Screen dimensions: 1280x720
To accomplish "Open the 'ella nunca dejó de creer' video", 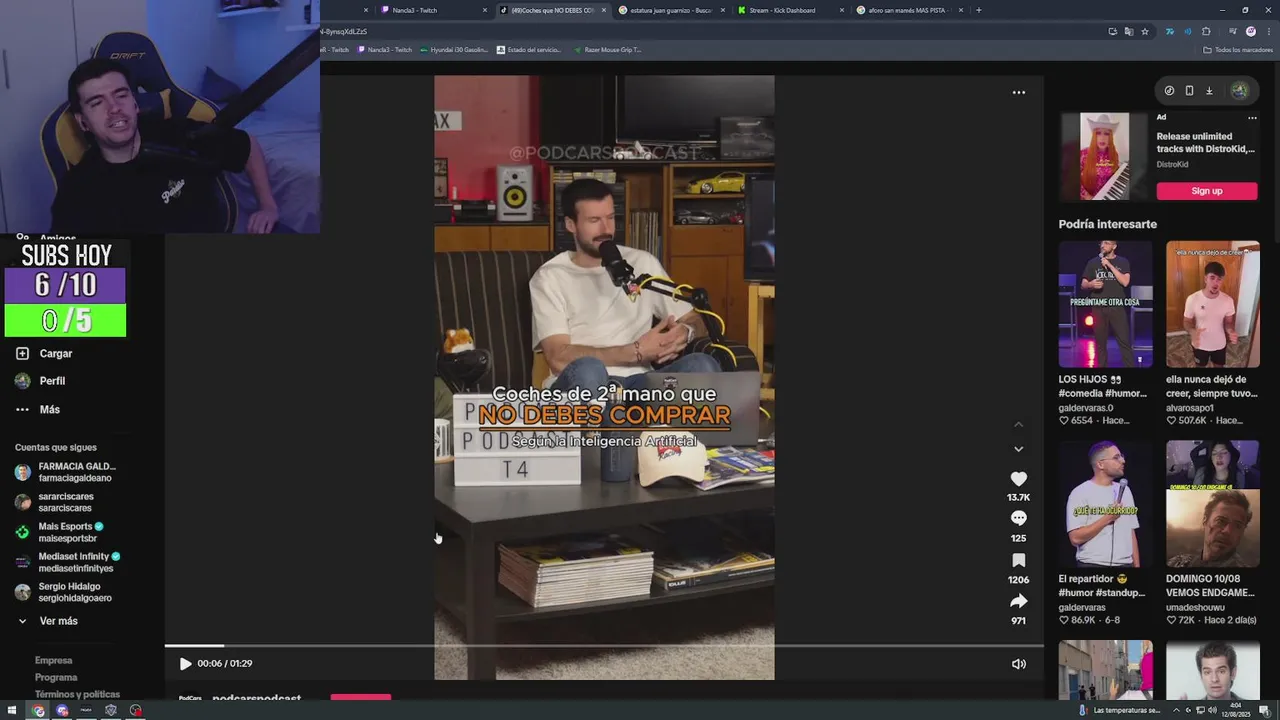I will coord(1212,304).
